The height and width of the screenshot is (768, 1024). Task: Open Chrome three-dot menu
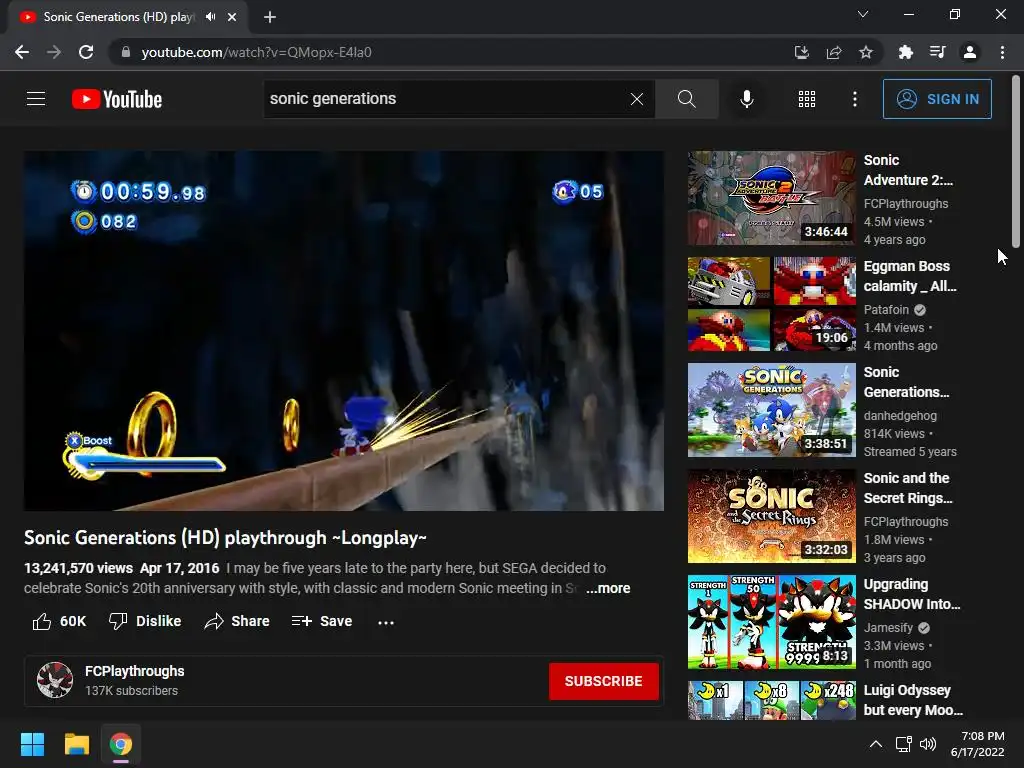tap(1002, 52)
